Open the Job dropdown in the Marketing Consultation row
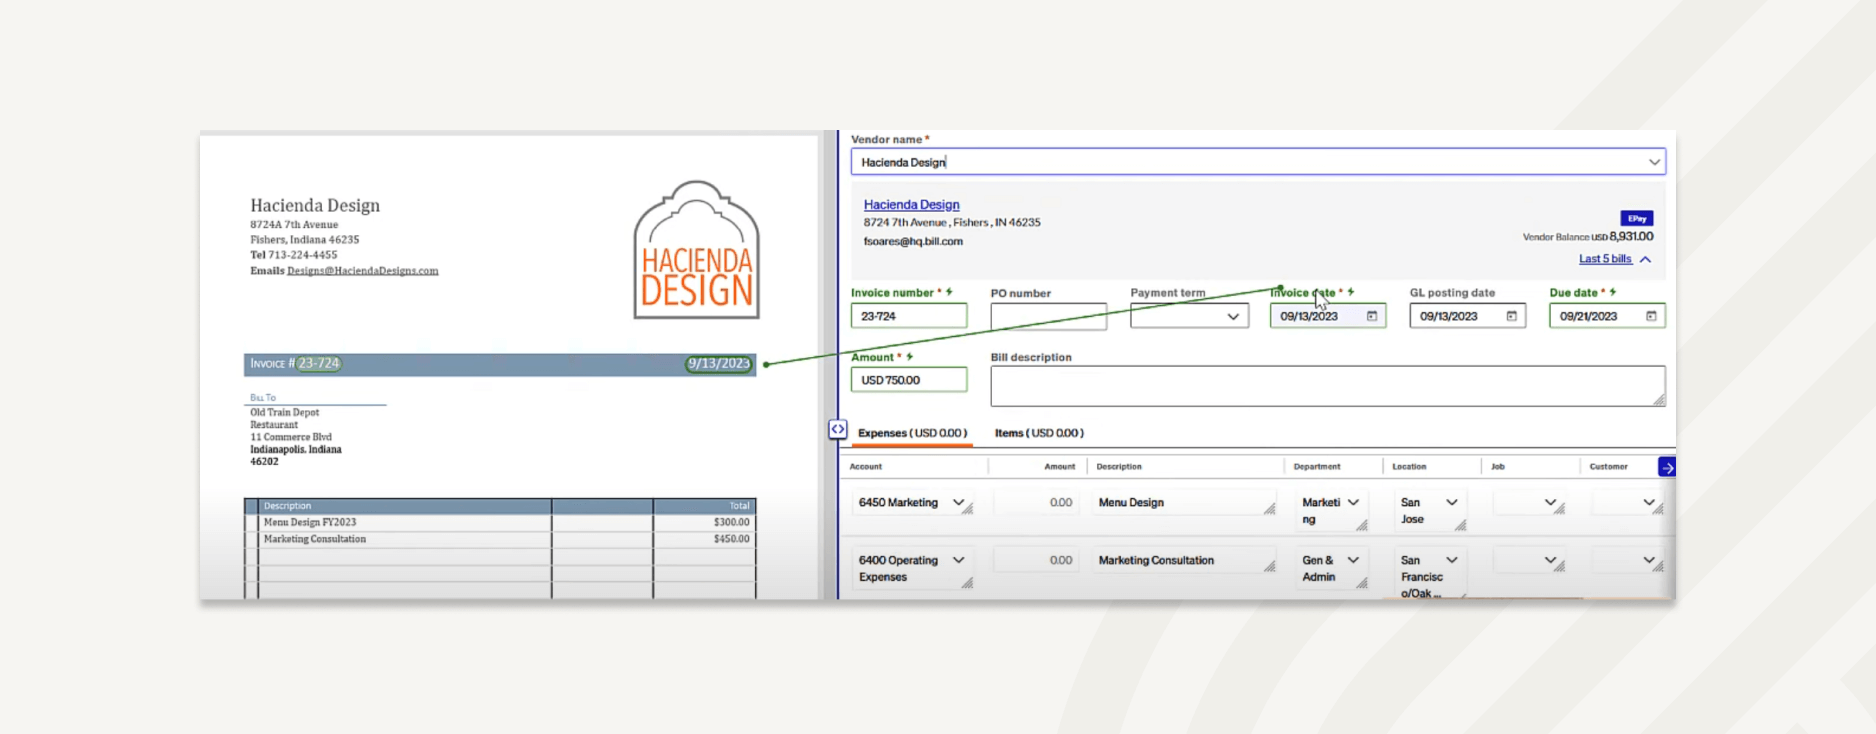Viewport: 1876px width, 734px height. (x=1550, y=560)
